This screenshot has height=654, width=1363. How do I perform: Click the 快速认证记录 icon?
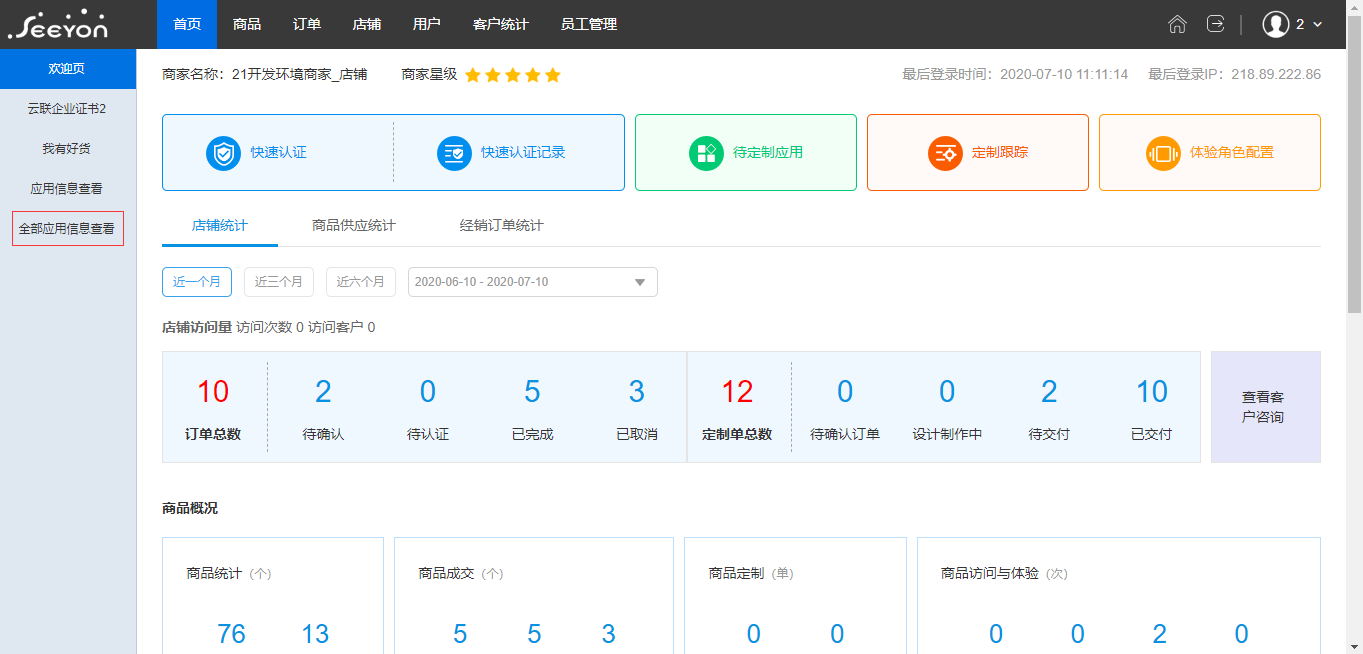point(454,153)
